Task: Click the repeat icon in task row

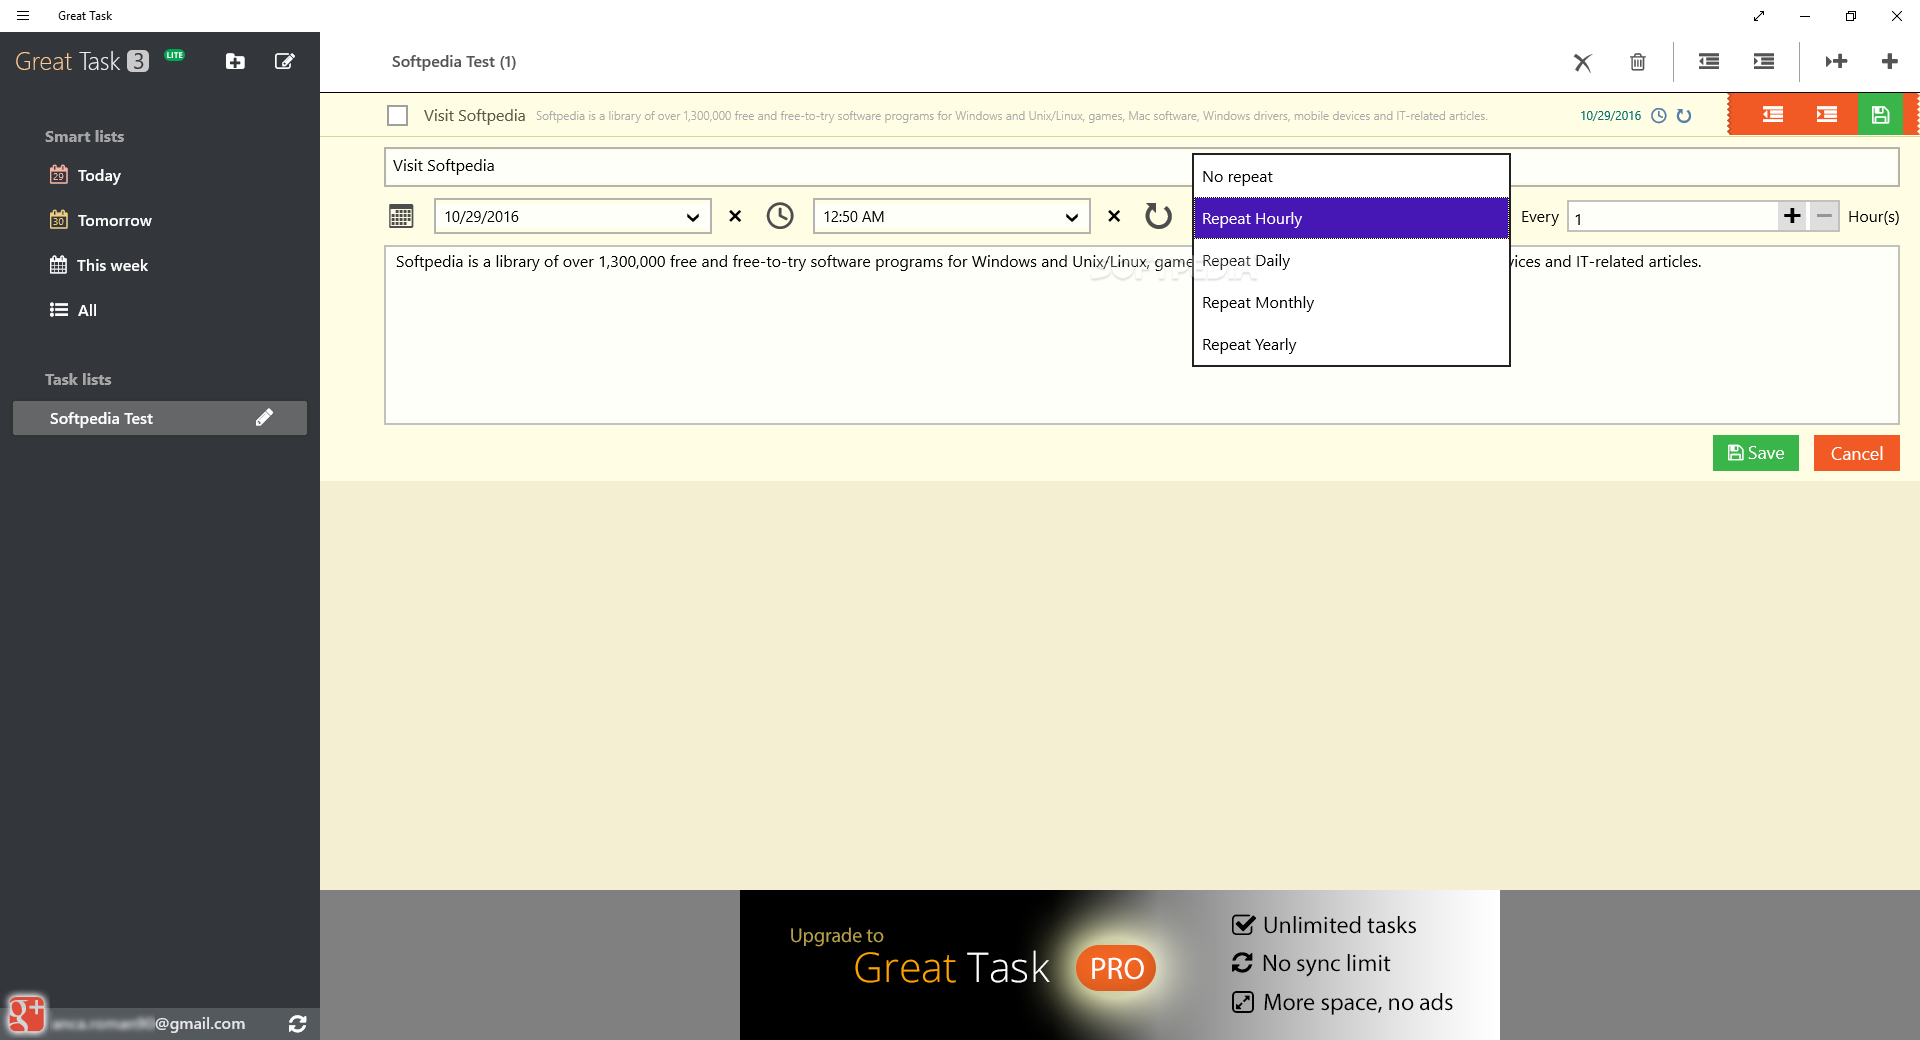Action: 1684,116
